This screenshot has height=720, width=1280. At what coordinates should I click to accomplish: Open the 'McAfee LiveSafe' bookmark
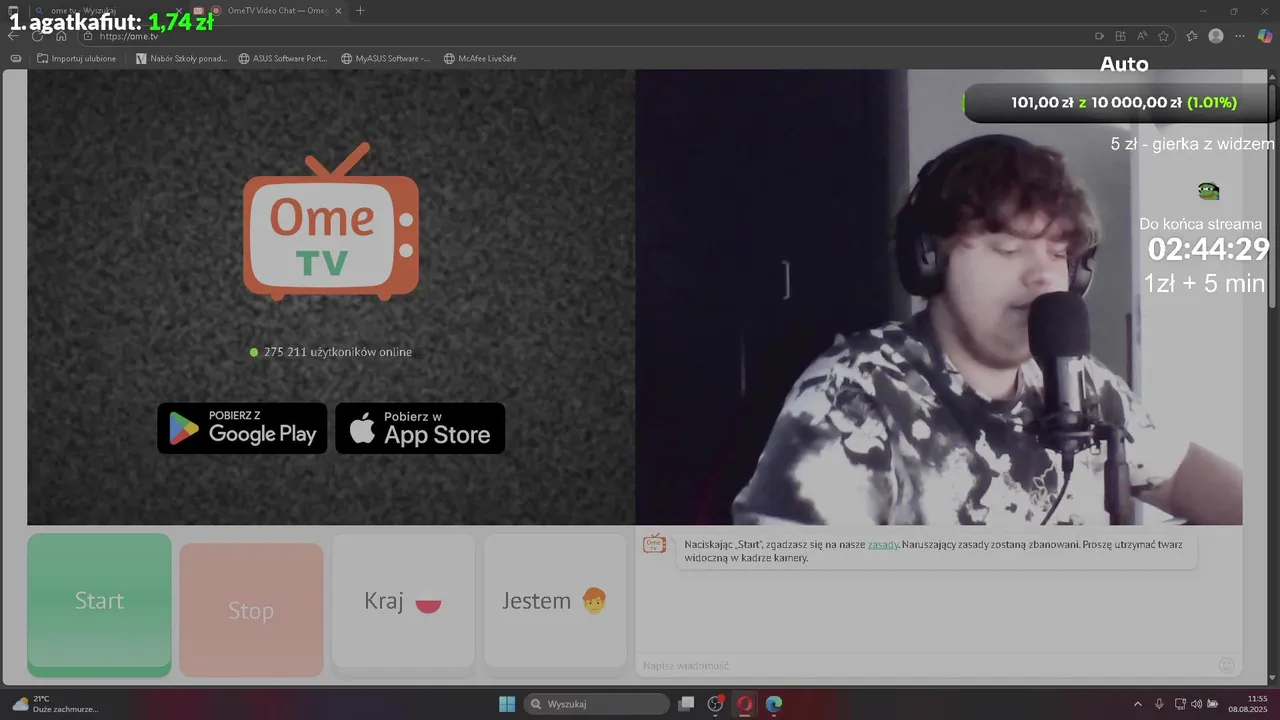(x=480, y=58)
